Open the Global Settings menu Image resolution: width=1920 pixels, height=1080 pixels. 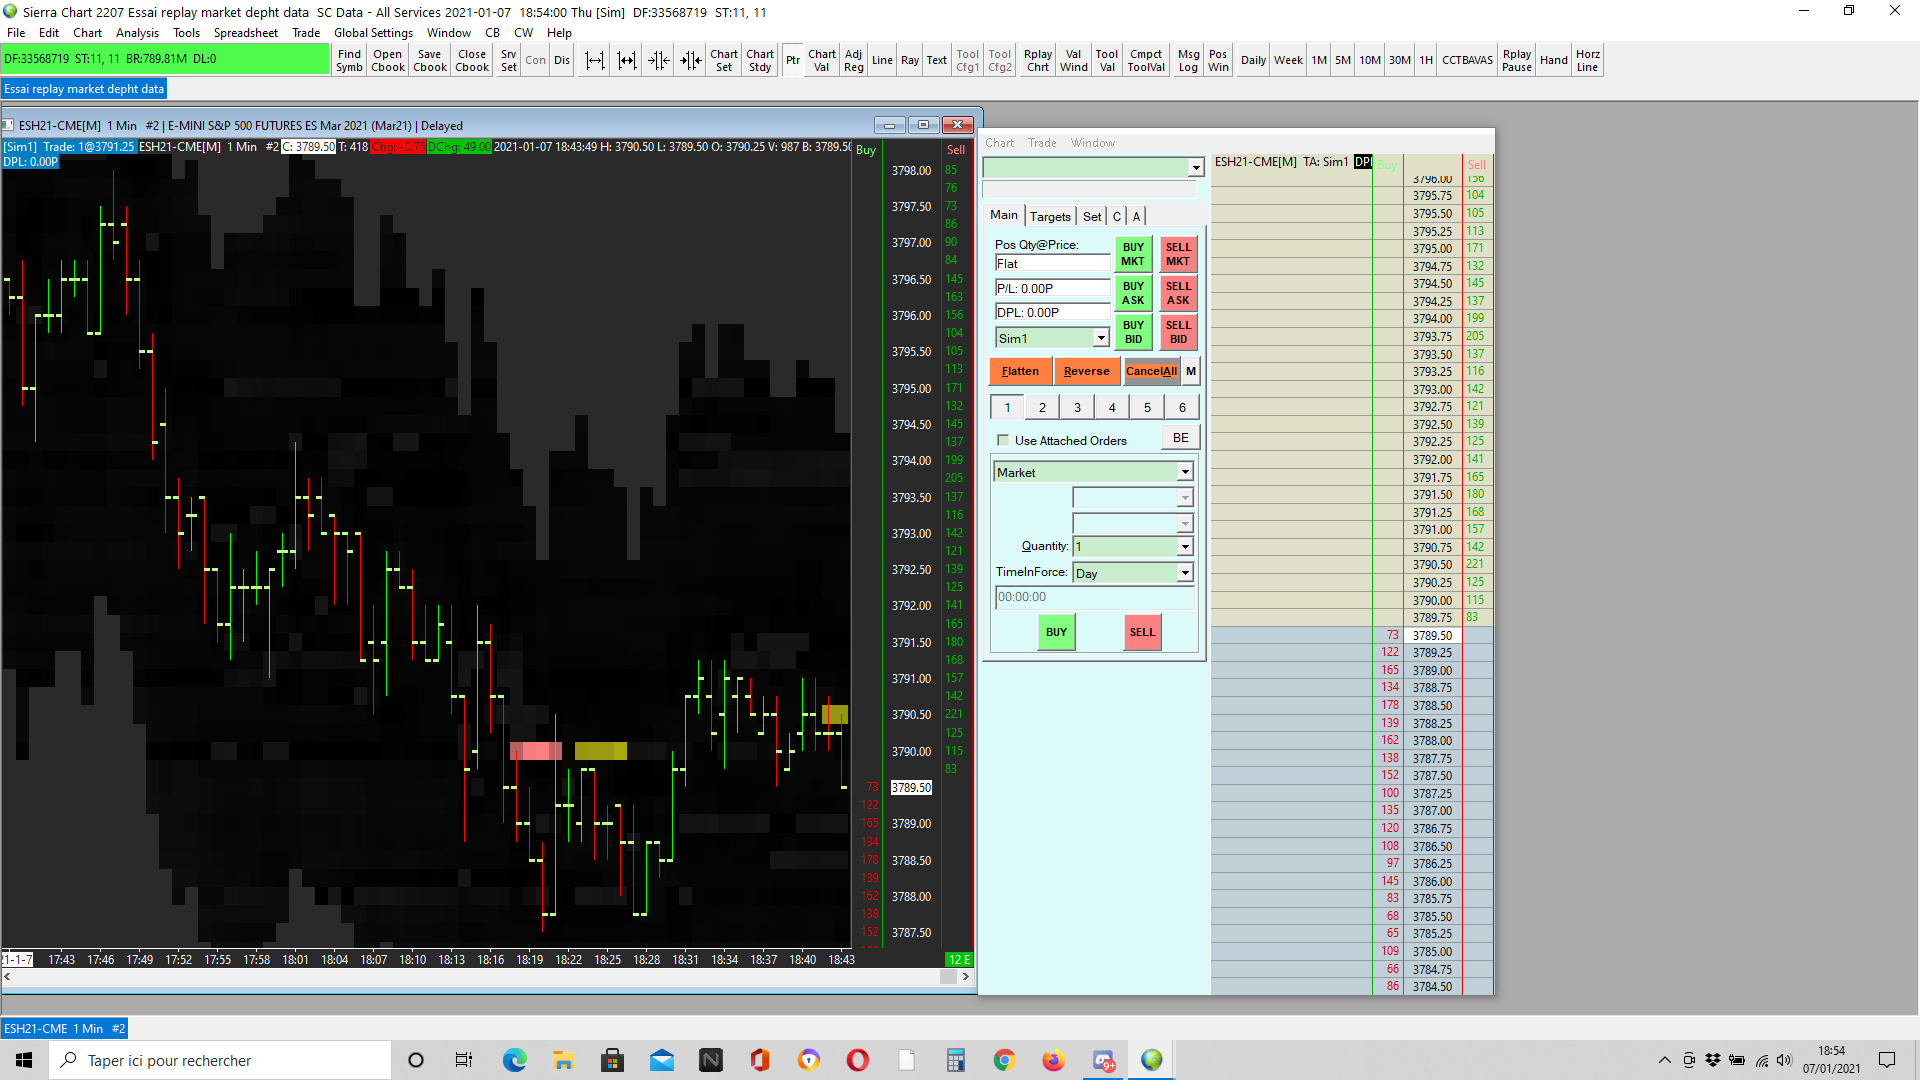tap(373, 33)
